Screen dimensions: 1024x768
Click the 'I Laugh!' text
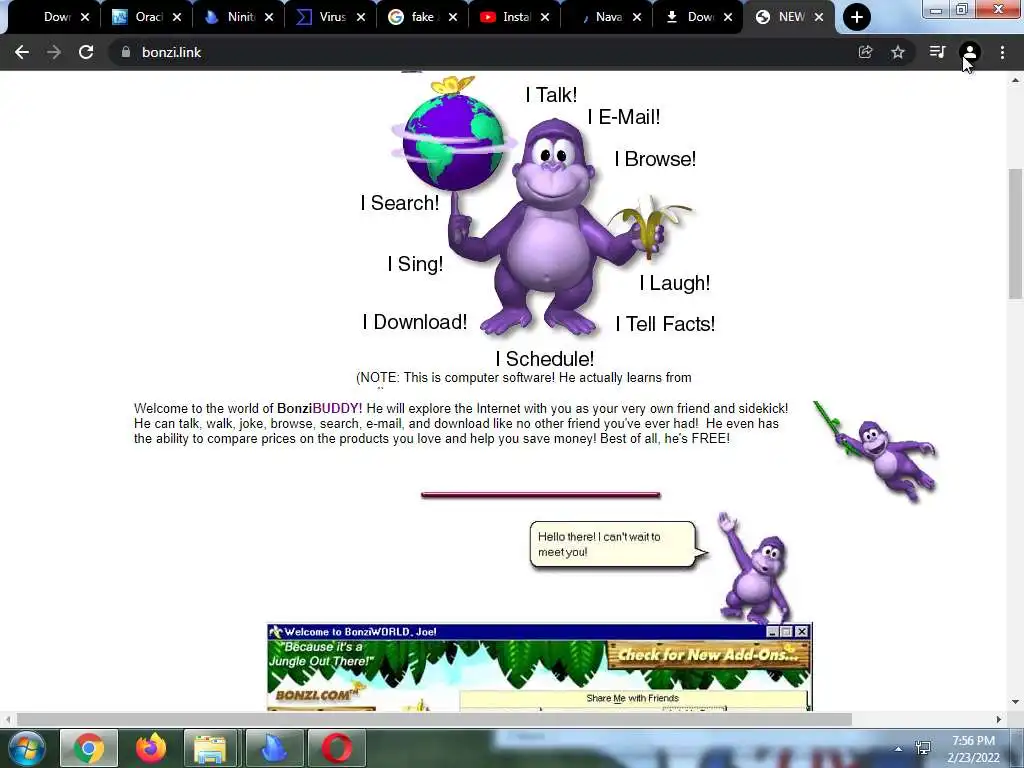675,283
